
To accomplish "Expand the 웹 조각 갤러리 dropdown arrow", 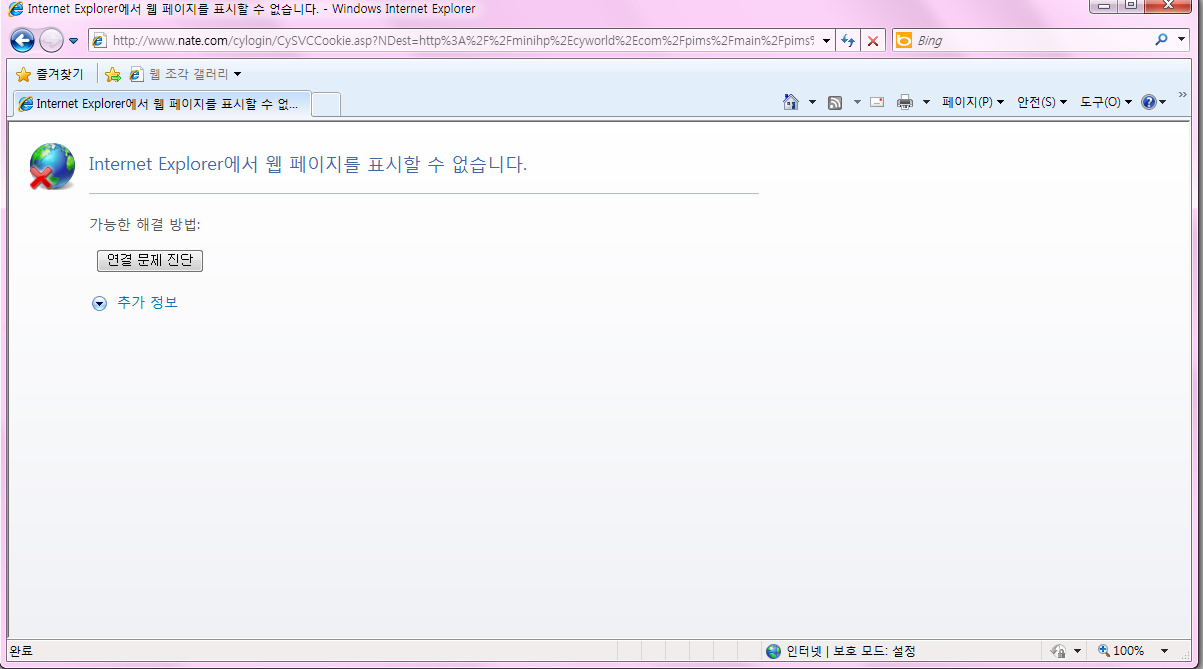I will [x=237, y=74].
